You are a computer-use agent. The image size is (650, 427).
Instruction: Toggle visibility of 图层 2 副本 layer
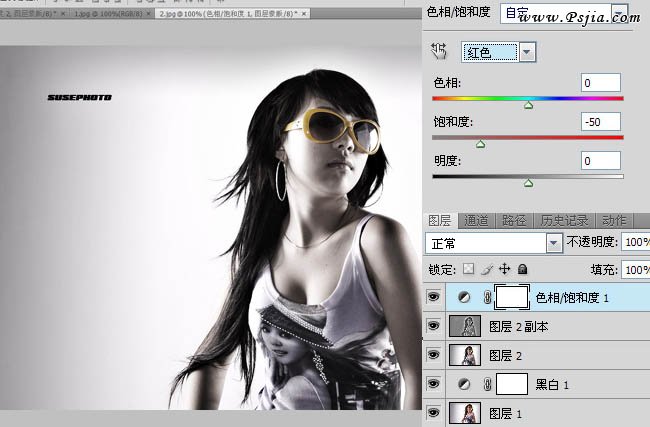(433, 326)
